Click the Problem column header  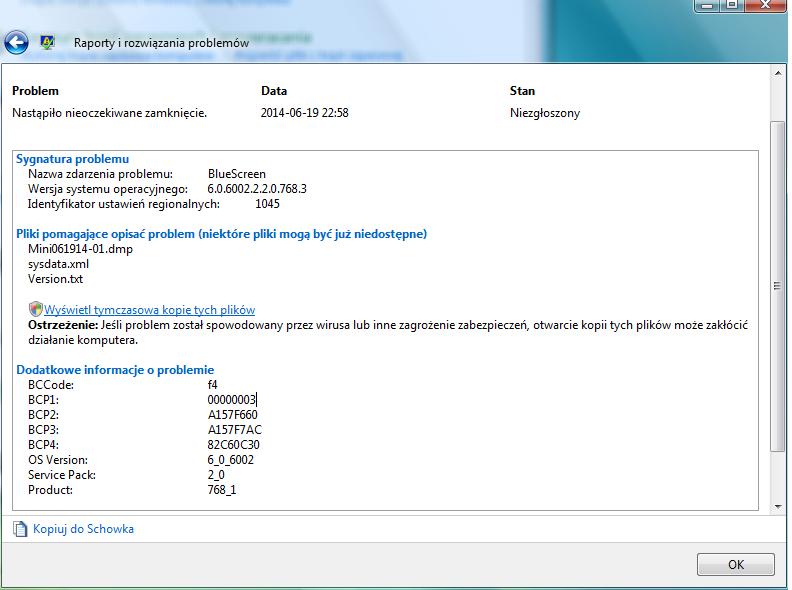(x=35, y=91)
